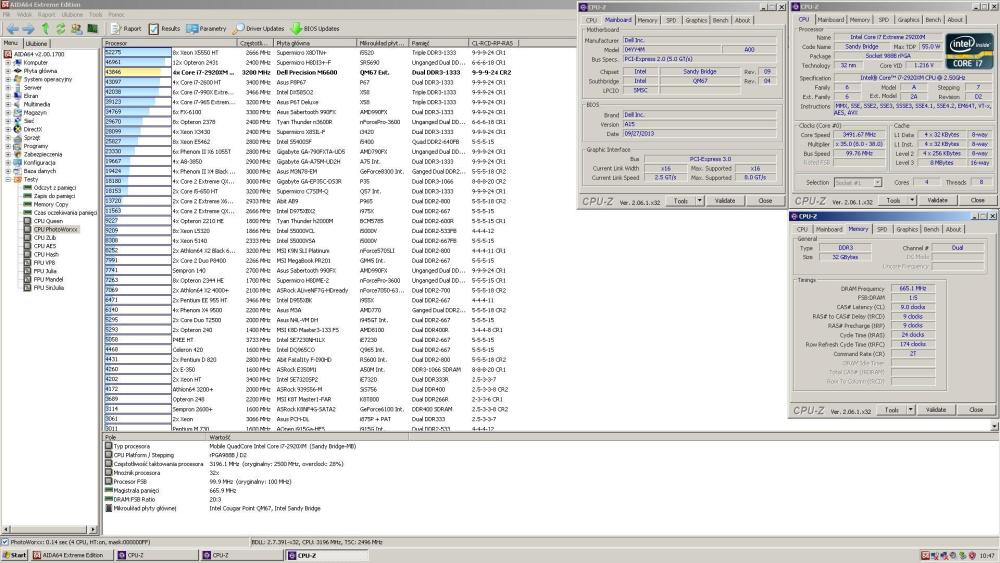The width and height of the screenshot is (1000, 563).
Task: Go back with the blue left arrow in AIDA64
Action: (12, 29)
